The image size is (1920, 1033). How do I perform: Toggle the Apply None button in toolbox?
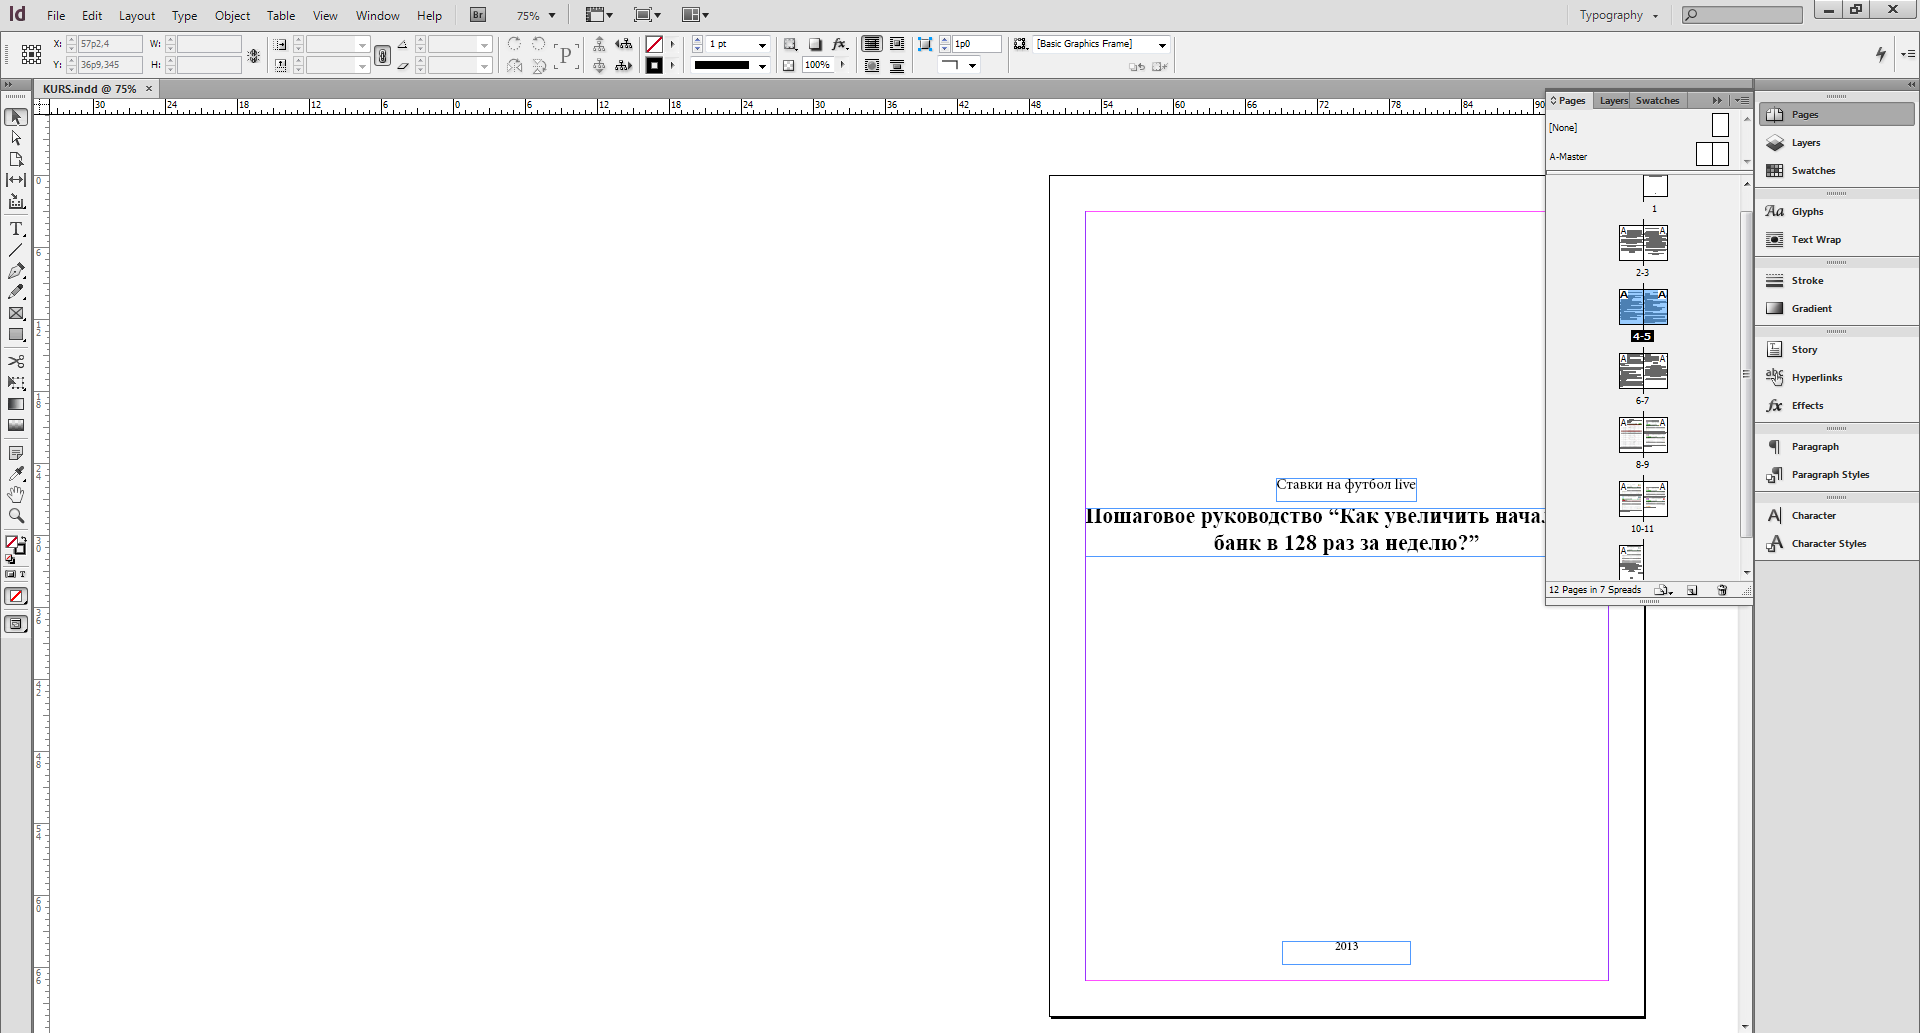point(16,596)
